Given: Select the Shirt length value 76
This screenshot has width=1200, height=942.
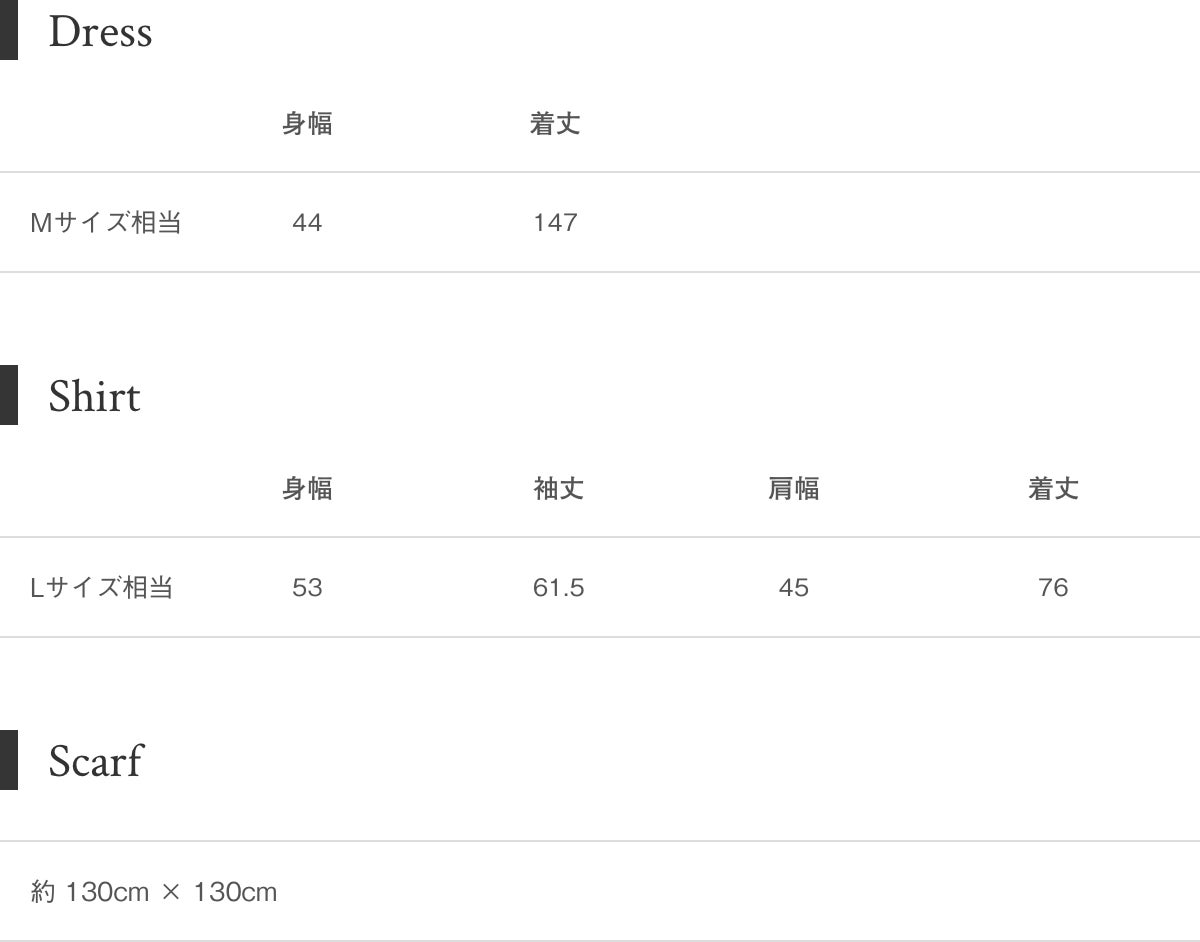Looking at the screenshot, I should tap(1053, 587).
